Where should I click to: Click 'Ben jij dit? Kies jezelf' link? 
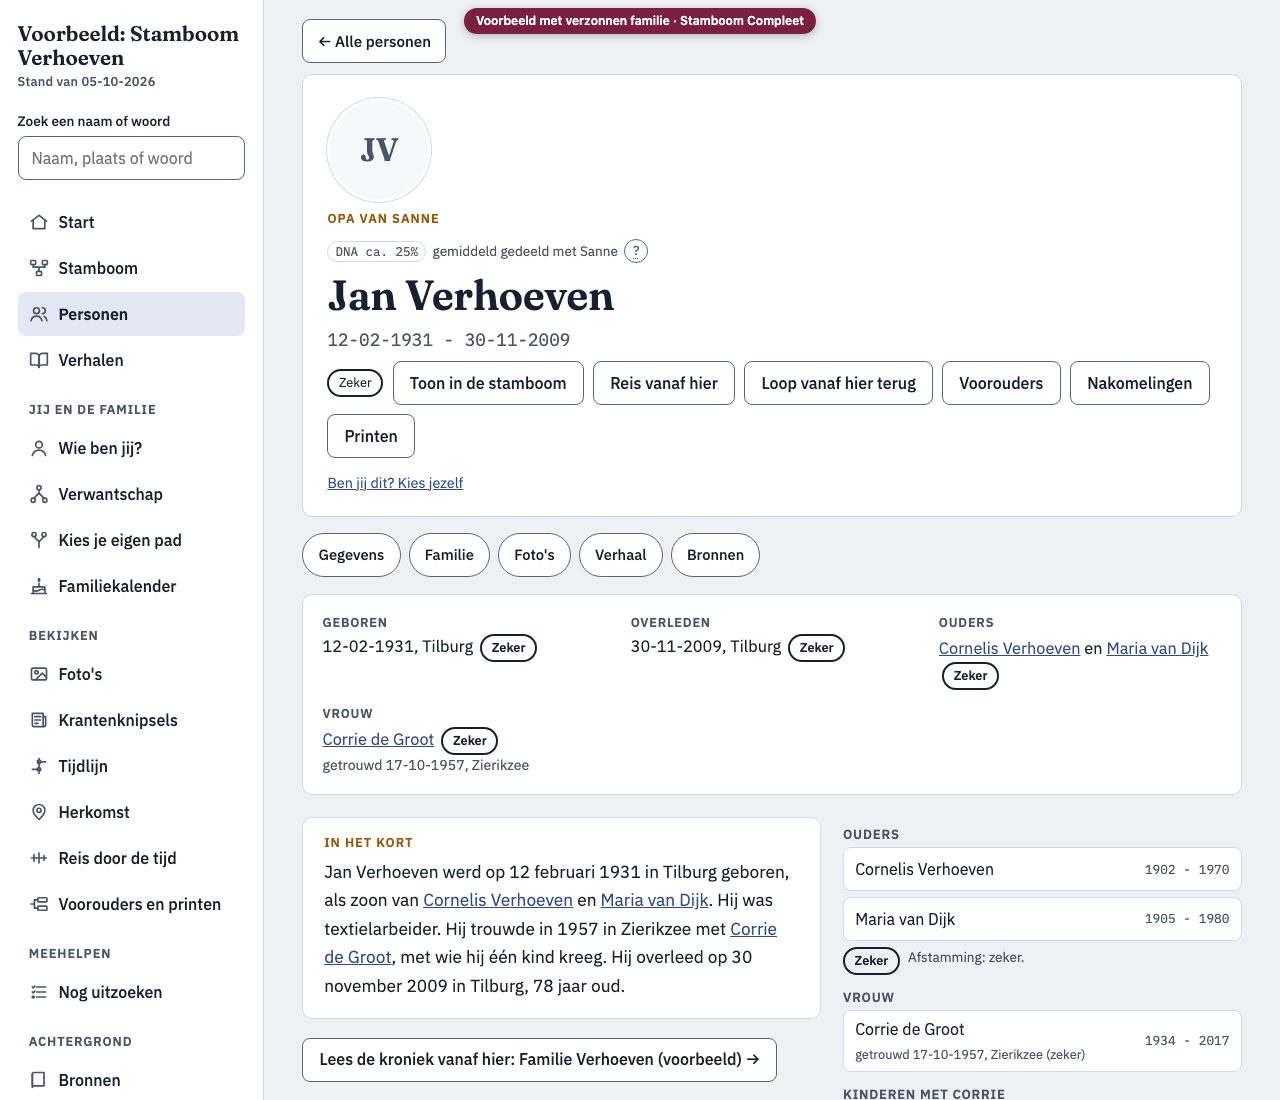point(395,483)
